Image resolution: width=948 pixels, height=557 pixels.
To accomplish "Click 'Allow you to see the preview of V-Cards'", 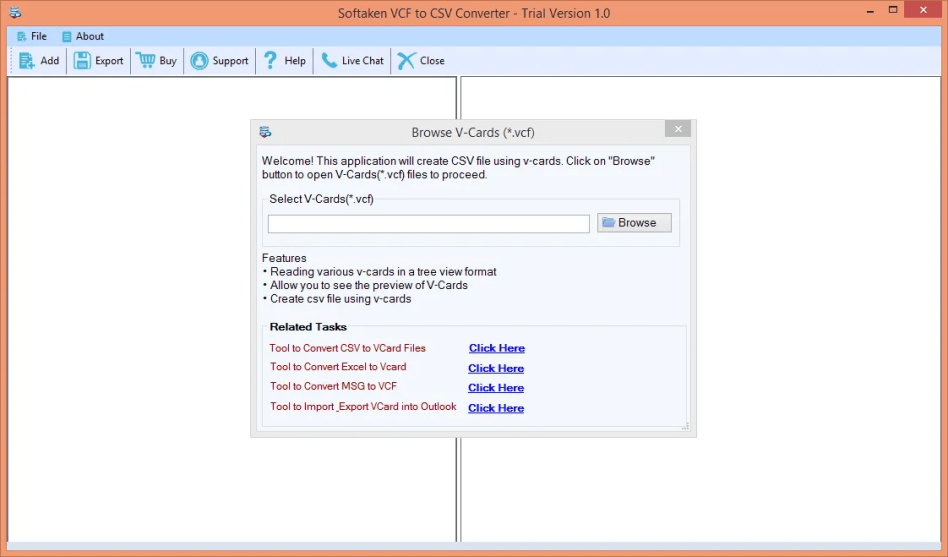I will tap(369, 285).
